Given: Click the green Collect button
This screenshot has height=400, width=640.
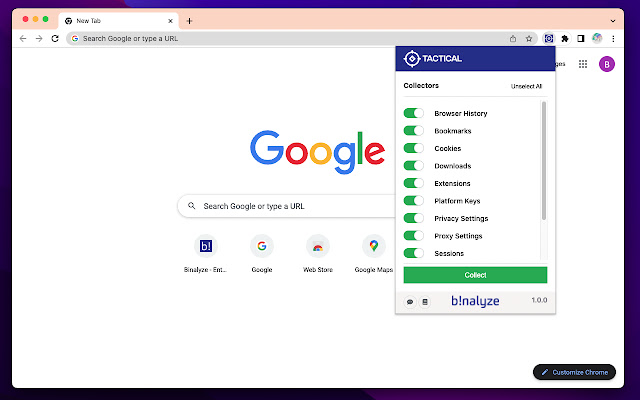Looking at the screenshot, I should [x=475, y=275].
